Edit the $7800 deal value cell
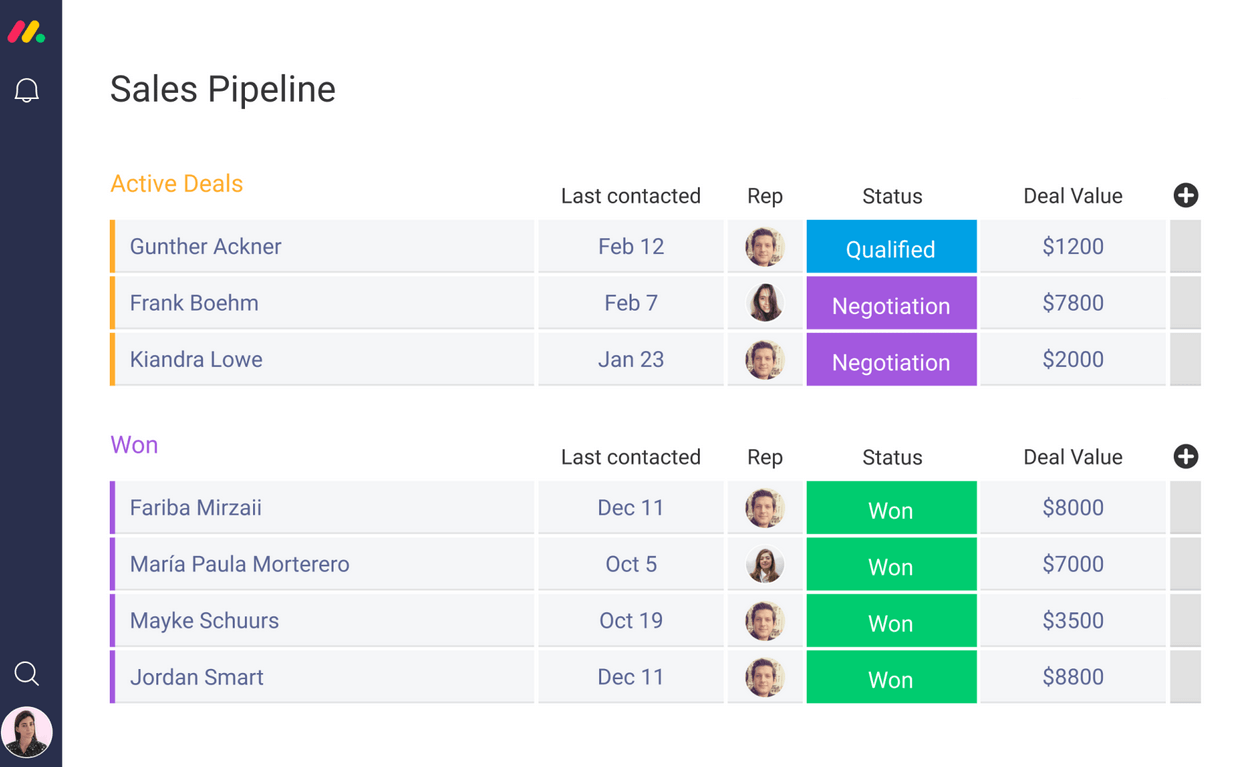1238x767 pixels. coord(1072,303)
